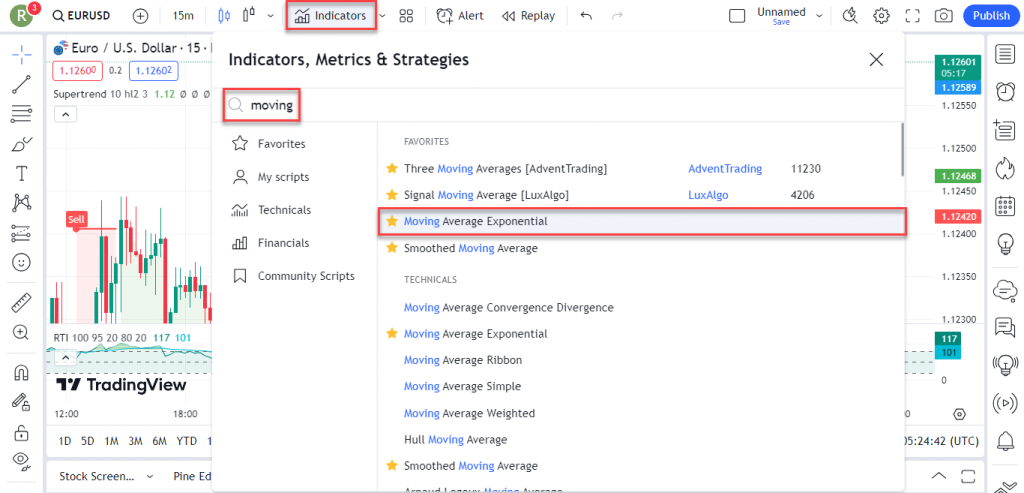Open the Unnamed layout dropdown arrow

tap(820, 16)
